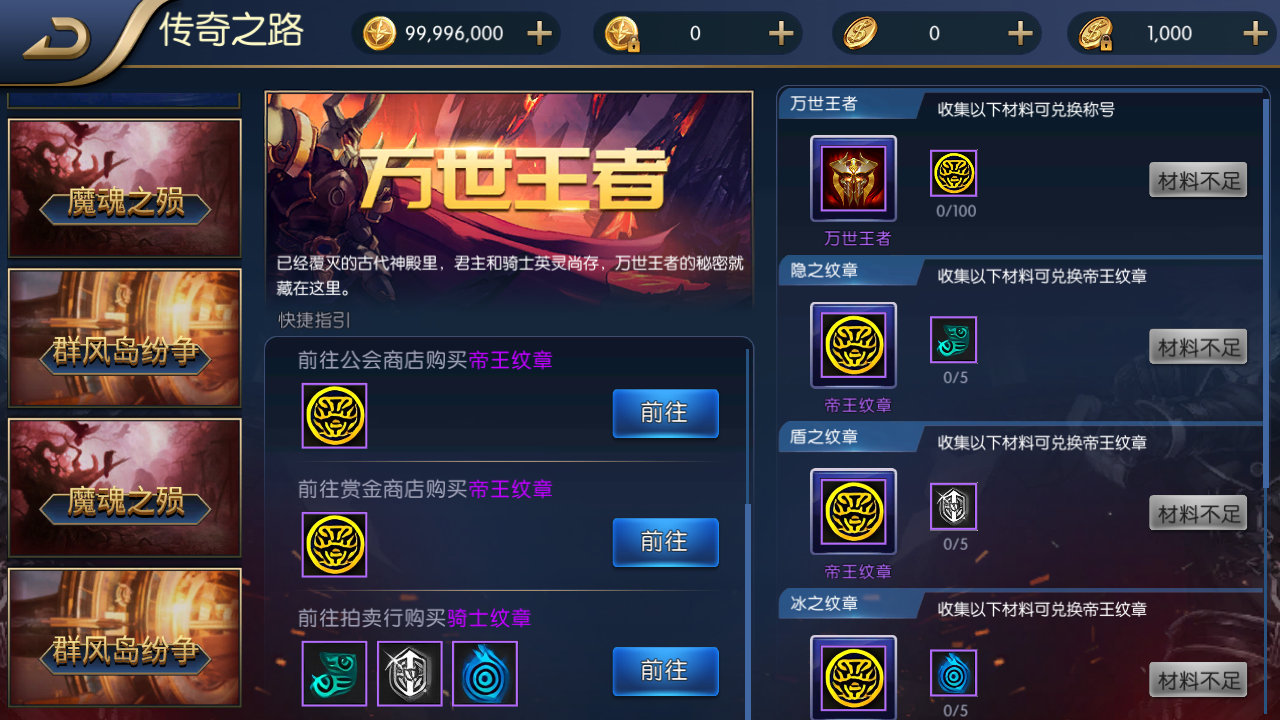Image resolution: width=1280 pixels, height=720 pixels.
Task: Tap the 帝王纹章 icon under 赏金商店 guide
Action: click(334, 545)
